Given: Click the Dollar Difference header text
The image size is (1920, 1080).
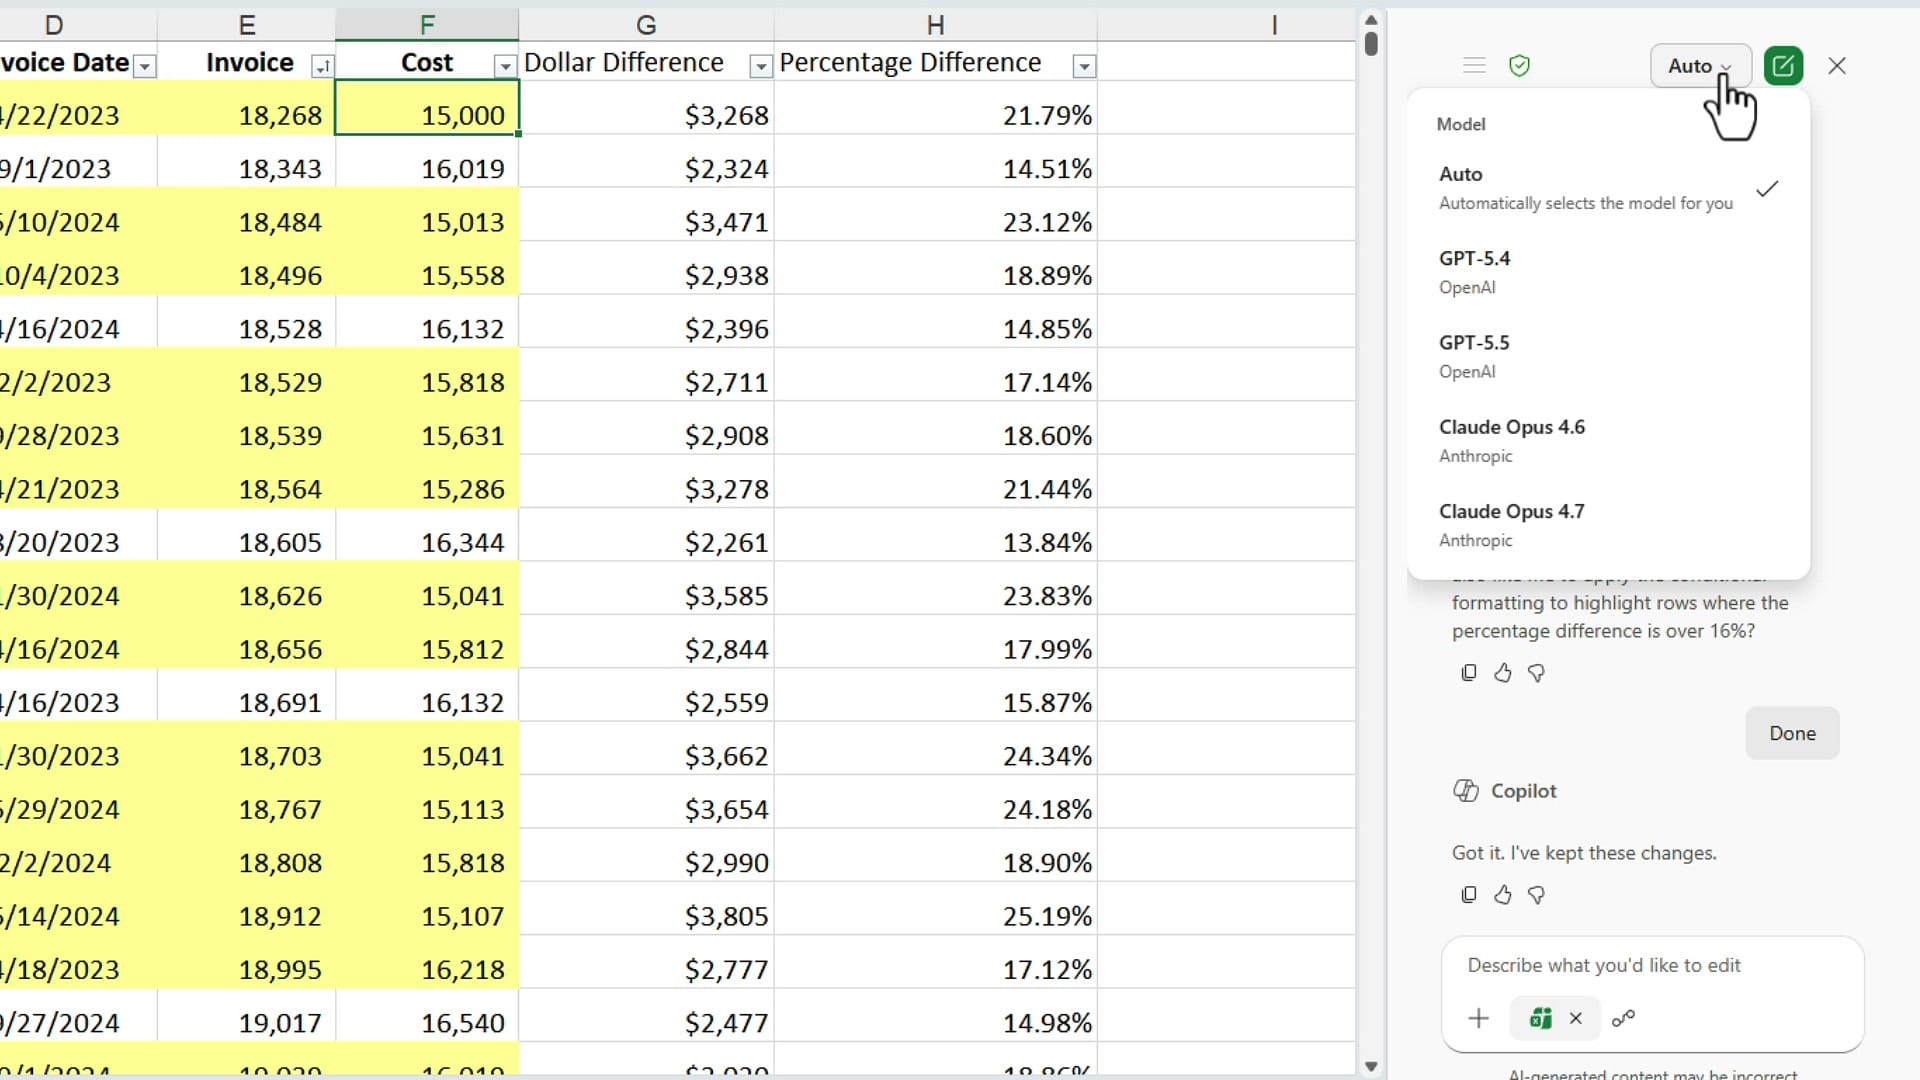Looking at the screenshot, I should coord(624,63).
